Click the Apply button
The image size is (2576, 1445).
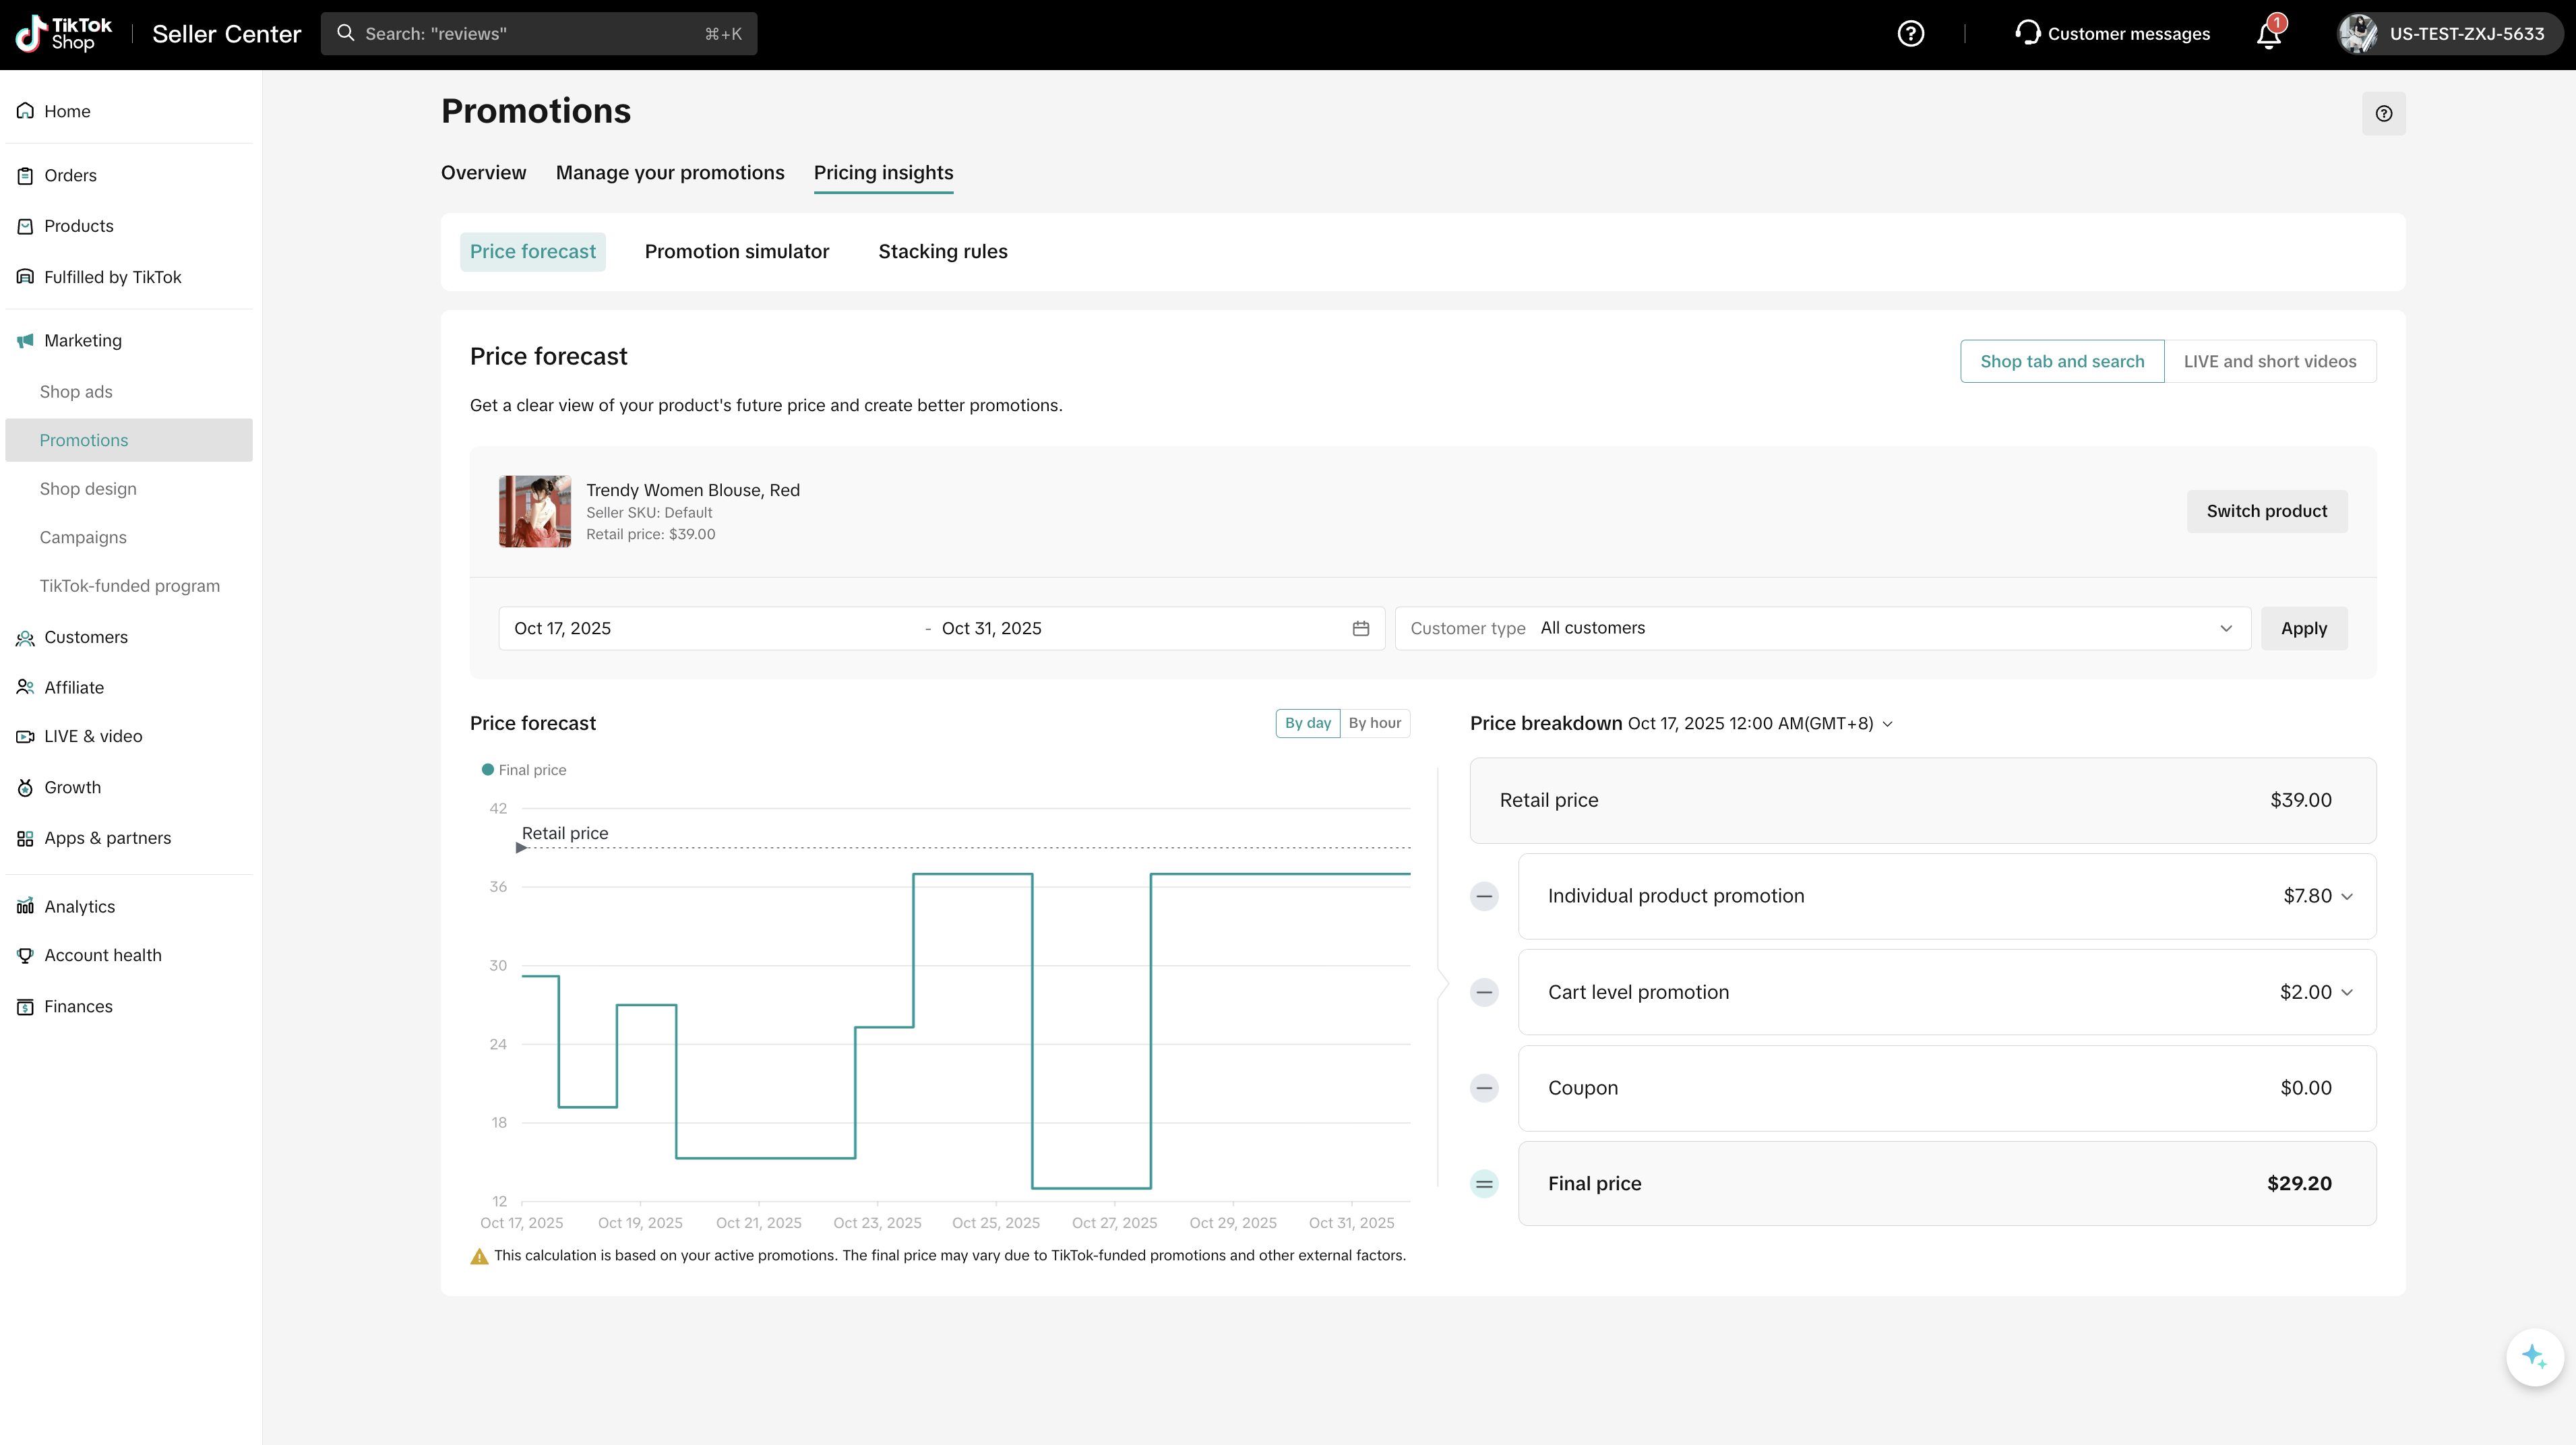click(x=2303, y=628)
